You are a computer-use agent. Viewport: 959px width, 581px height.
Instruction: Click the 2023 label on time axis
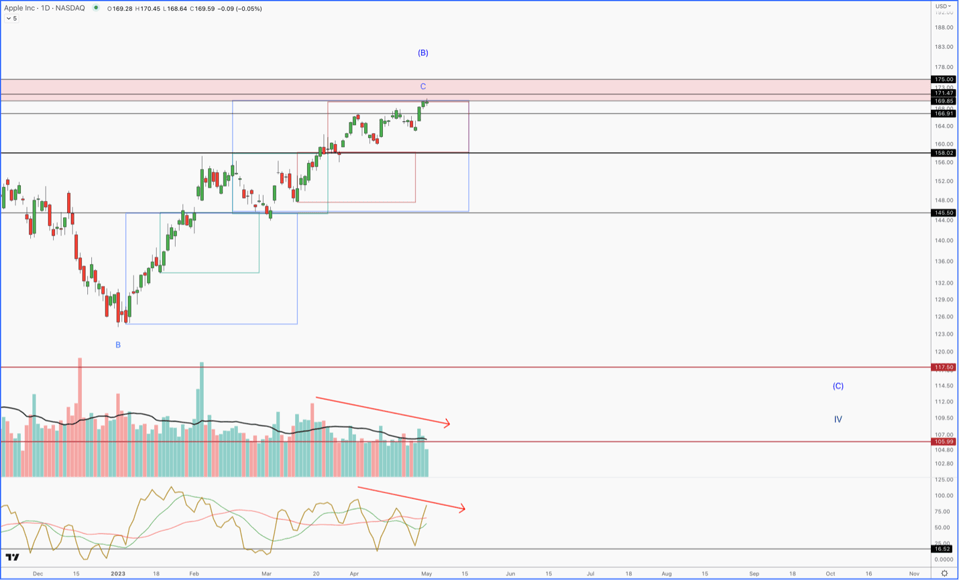[x=118, y=574]
